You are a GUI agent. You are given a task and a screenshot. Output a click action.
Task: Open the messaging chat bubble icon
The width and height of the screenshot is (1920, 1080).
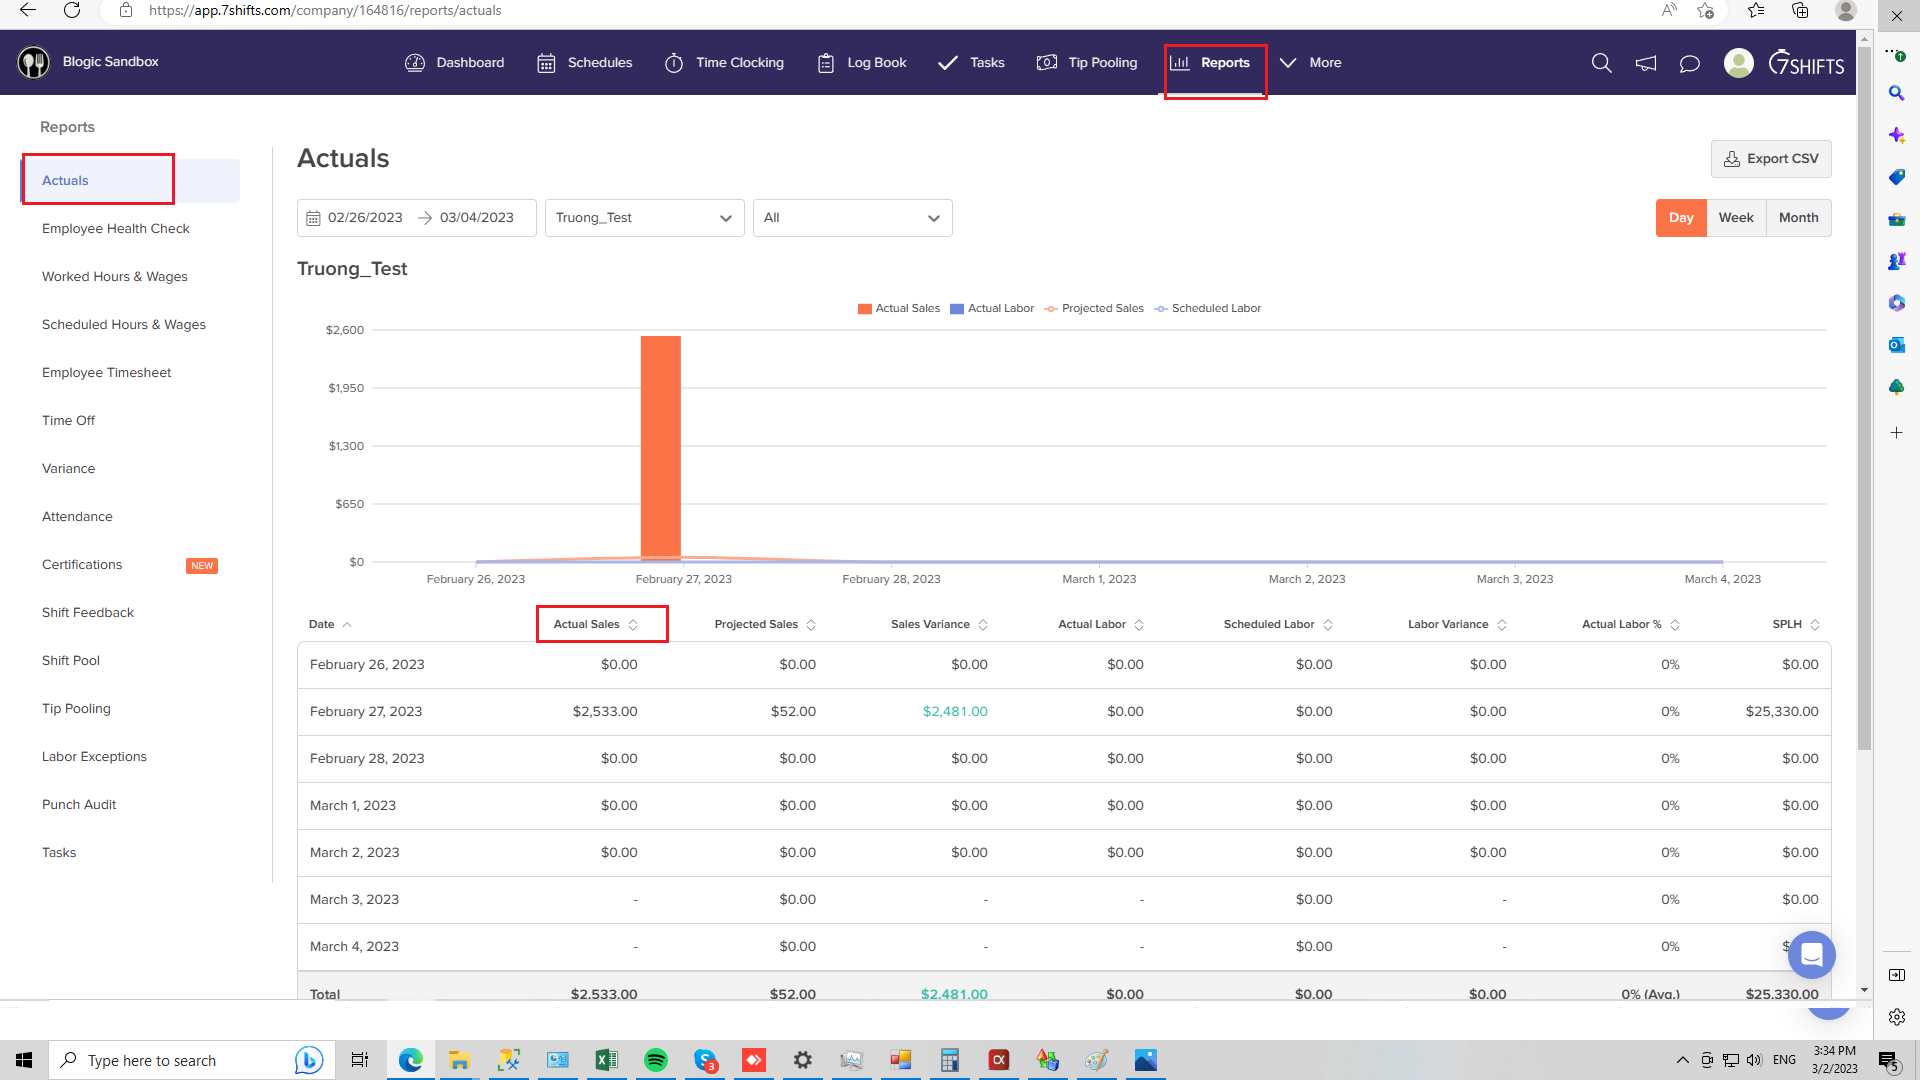pyautogui.click(x=1689, y=63)
